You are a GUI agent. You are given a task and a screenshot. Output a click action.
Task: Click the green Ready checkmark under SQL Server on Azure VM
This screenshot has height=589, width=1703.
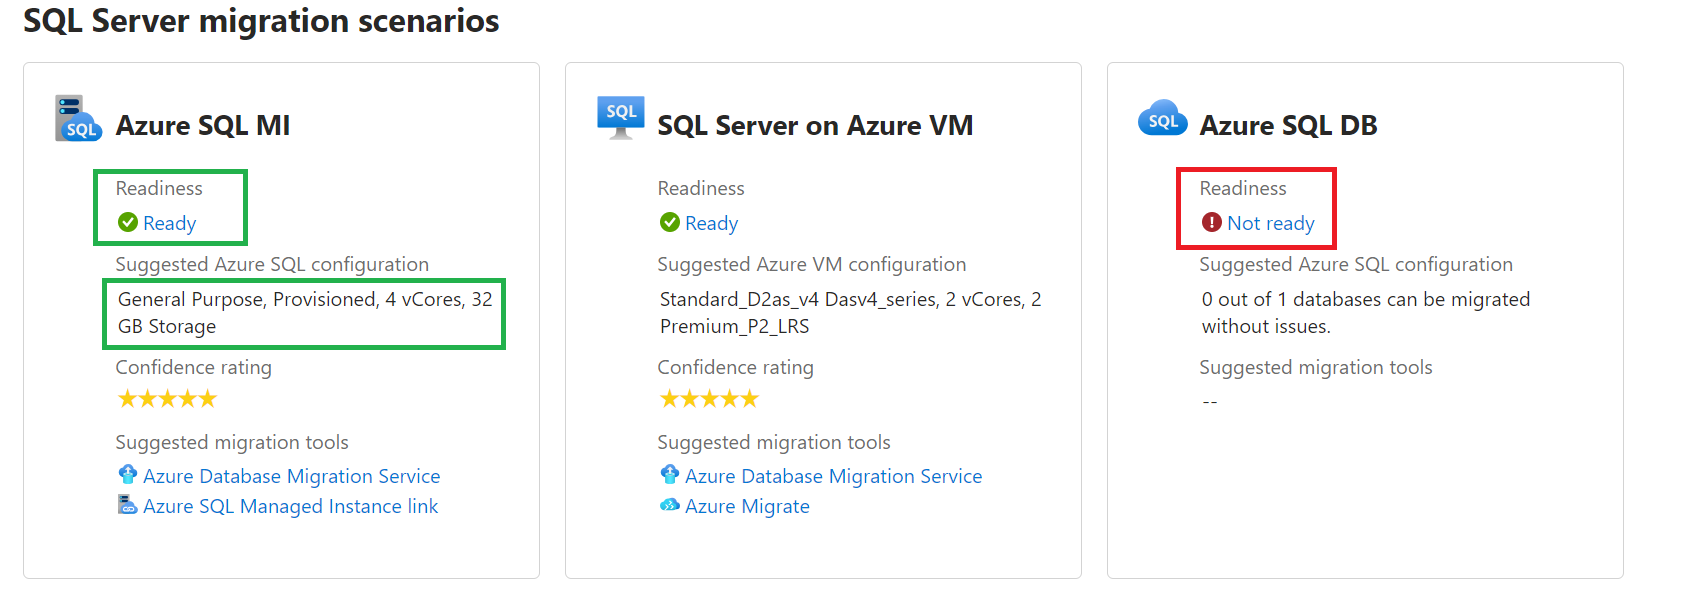coord(670,222)
